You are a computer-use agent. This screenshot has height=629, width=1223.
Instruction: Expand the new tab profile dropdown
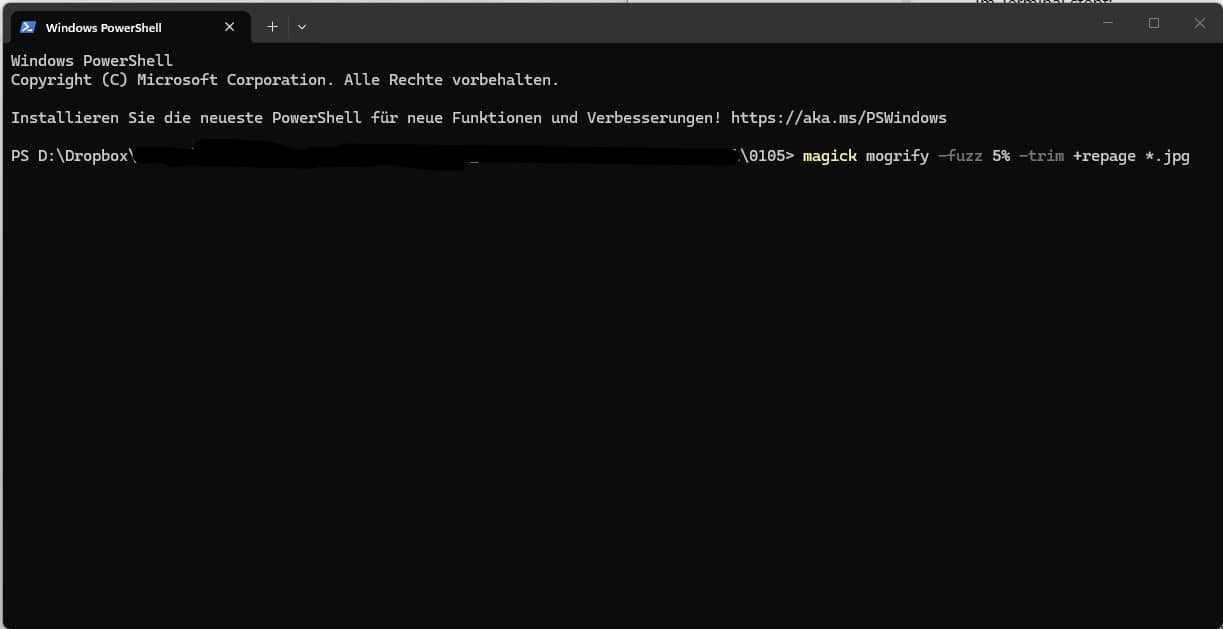pos(302,27)
